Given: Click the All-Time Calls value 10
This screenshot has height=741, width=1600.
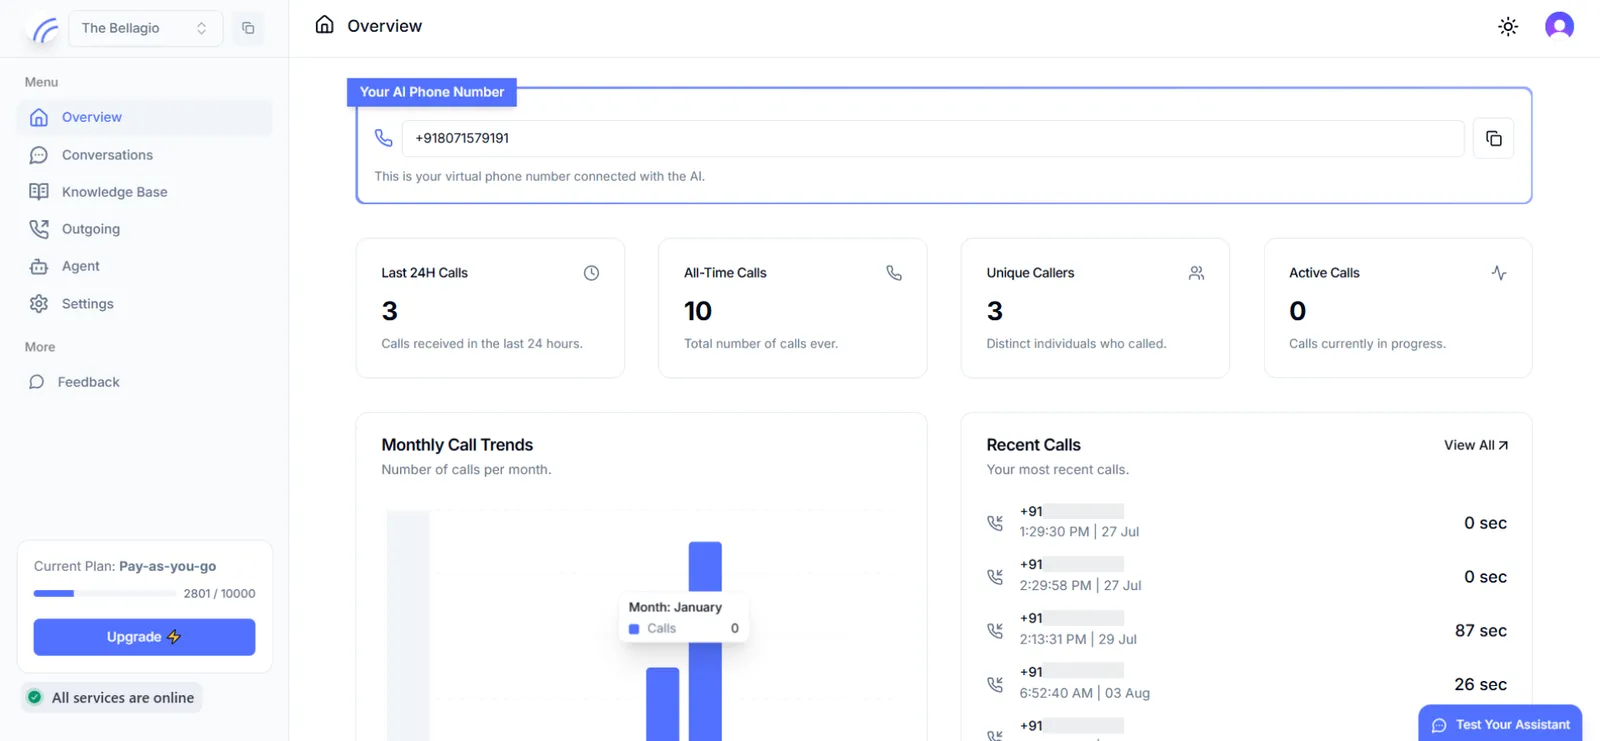Looking at the screenshot, I should point(698,311).
